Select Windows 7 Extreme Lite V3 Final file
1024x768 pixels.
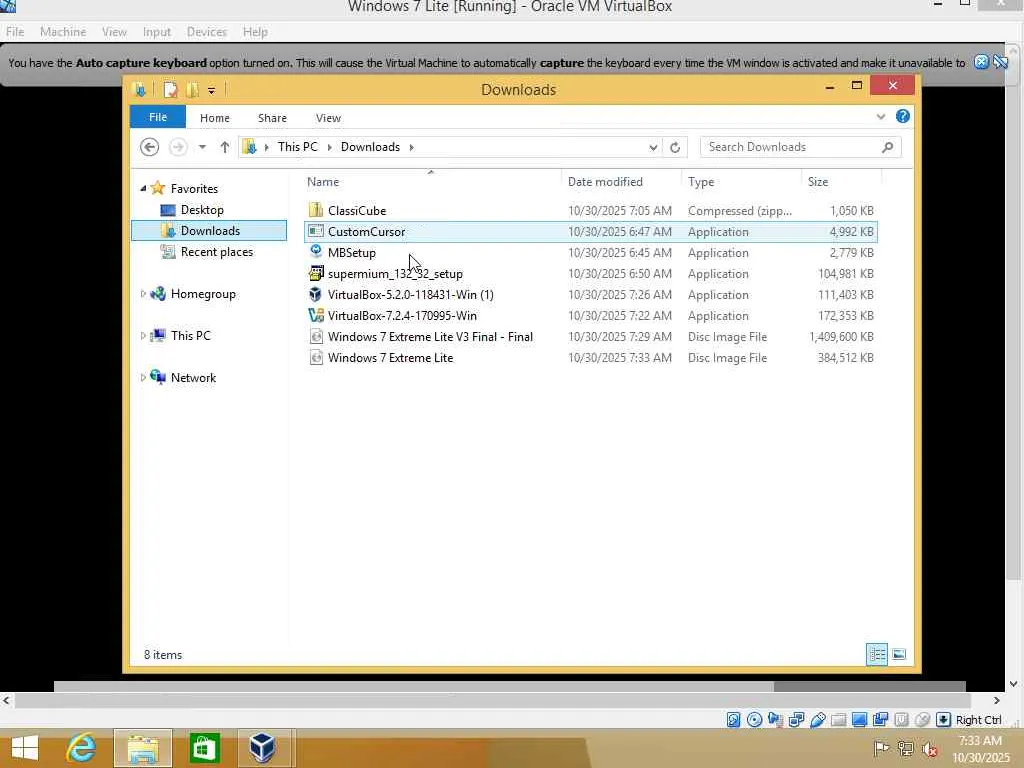click(x=590, y=337)
